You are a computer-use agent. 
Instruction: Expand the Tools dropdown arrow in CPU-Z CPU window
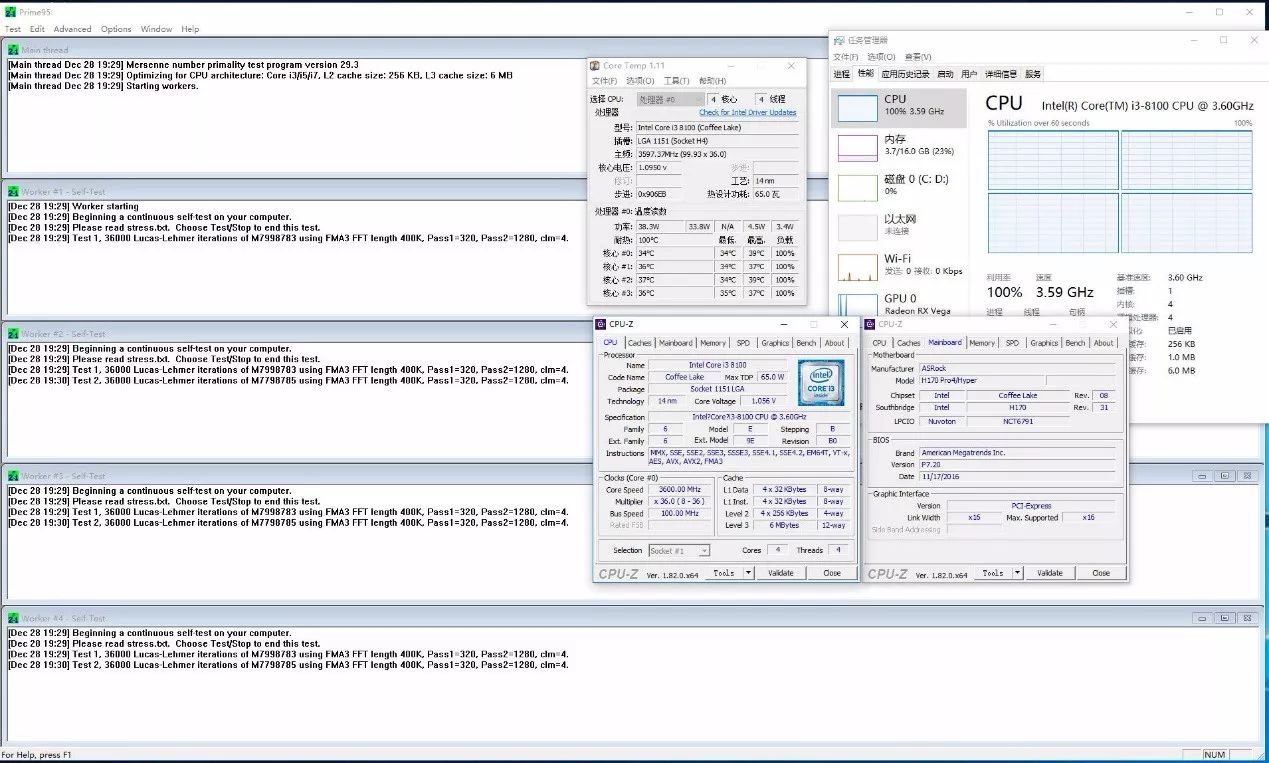(x=745, y=573)
